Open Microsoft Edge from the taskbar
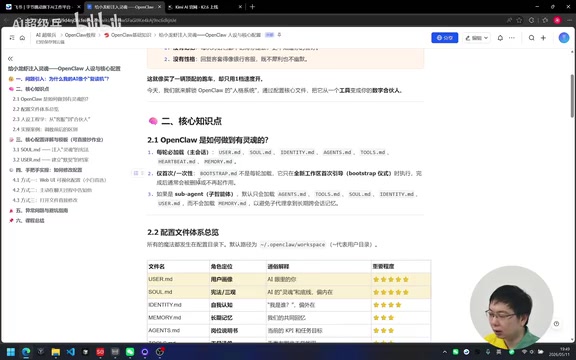The width and height of the screenshot is (576, 360). click(x=26, y=352)
